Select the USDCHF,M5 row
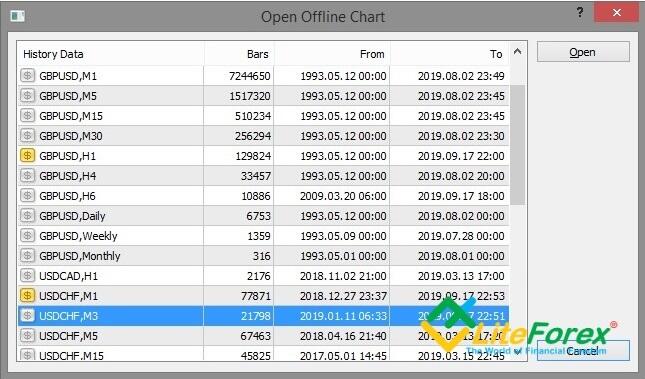This screenshot has height=379, width=645. tap(263, 336)
